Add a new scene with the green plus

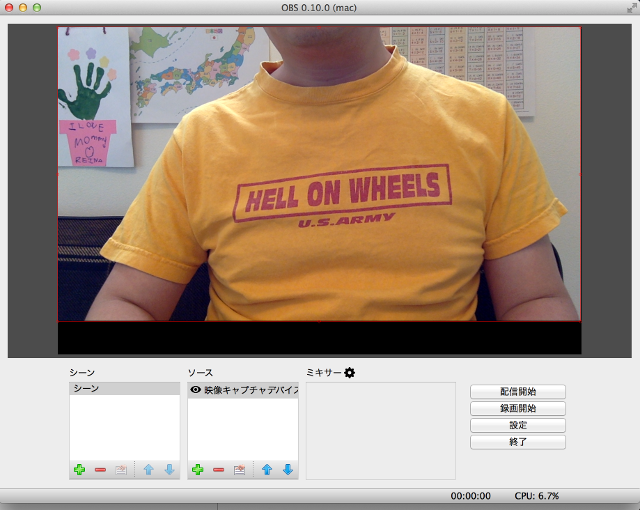tap(80, 470)
